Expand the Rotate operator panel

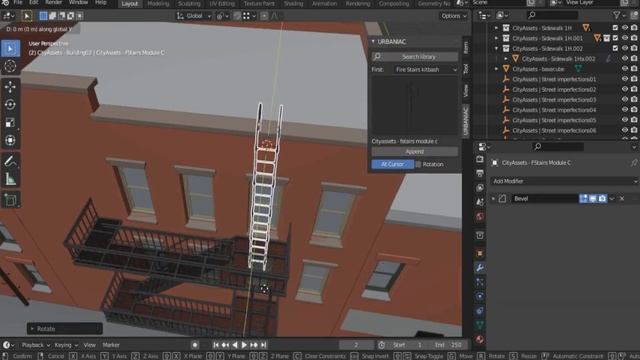pos(64,329)
